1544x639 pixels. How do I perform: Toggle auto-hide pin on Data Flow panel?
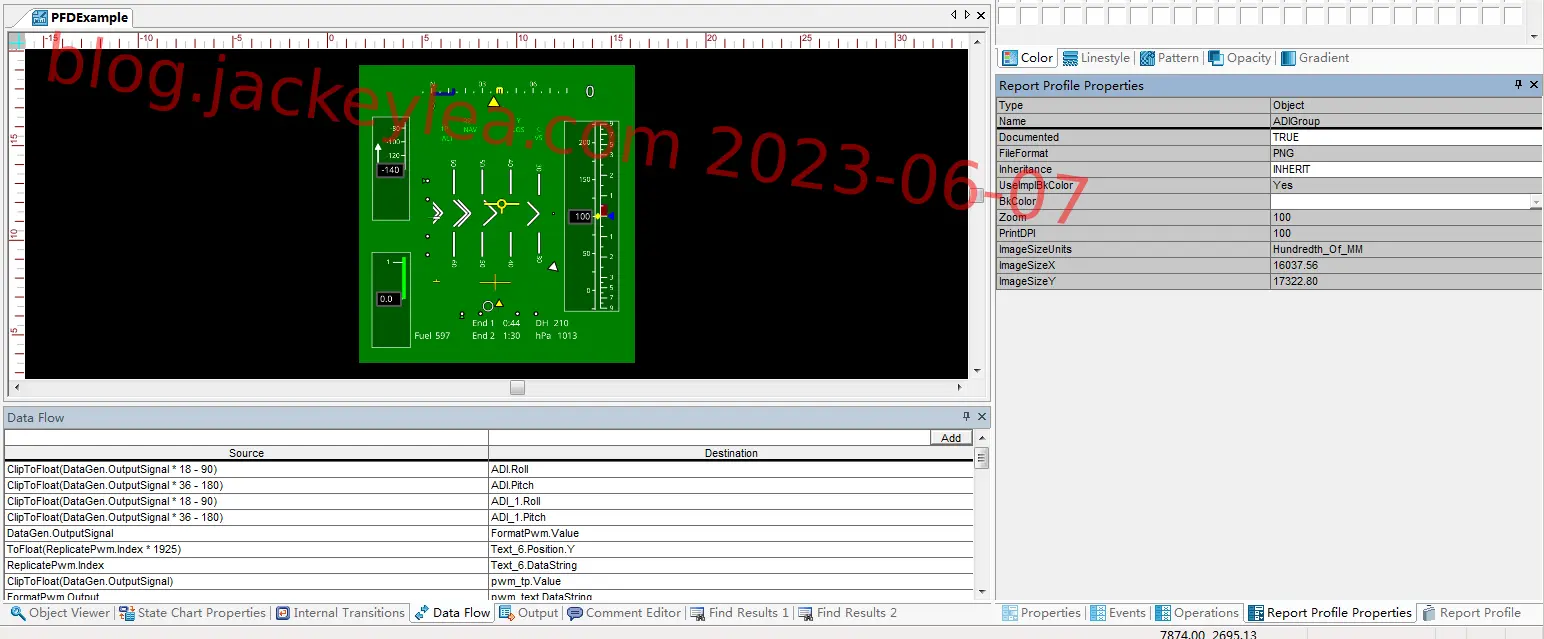point(966,417)
